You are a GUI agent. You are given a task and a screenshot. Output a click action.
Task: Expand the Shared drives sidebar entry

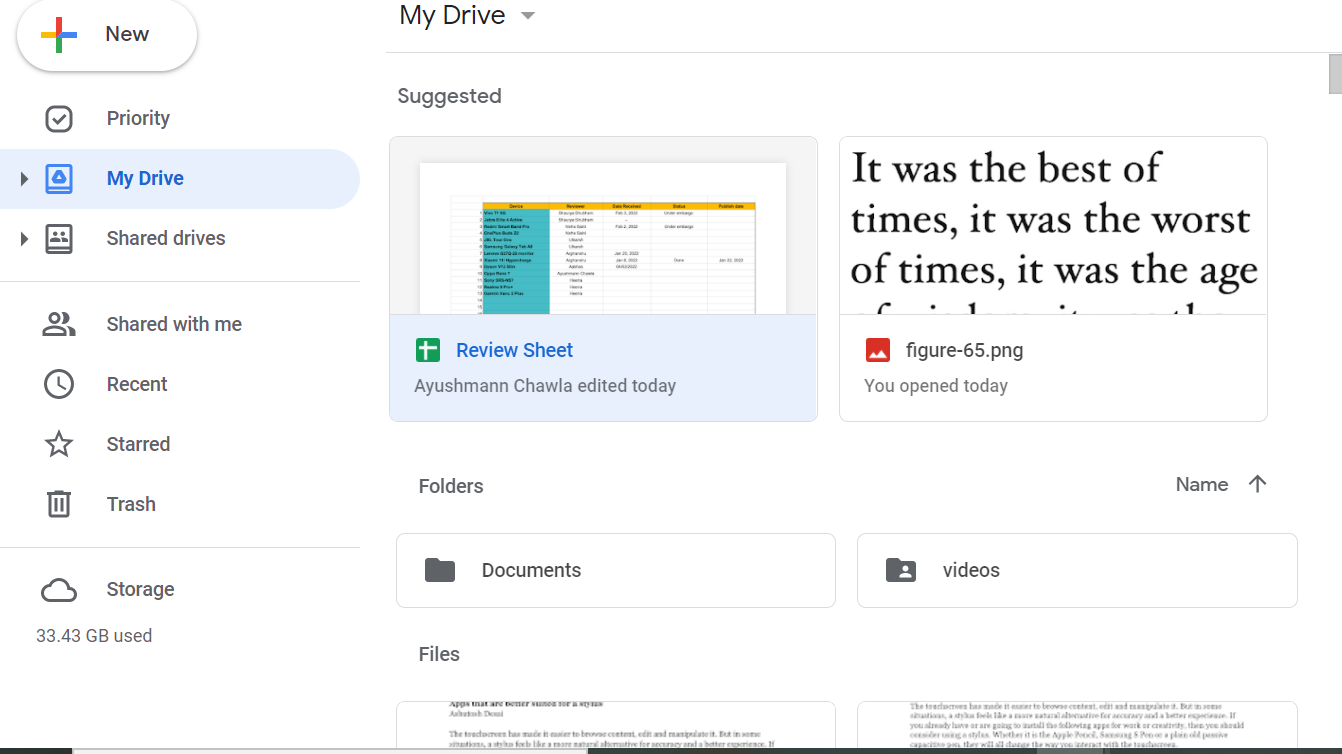pos(23,238)
